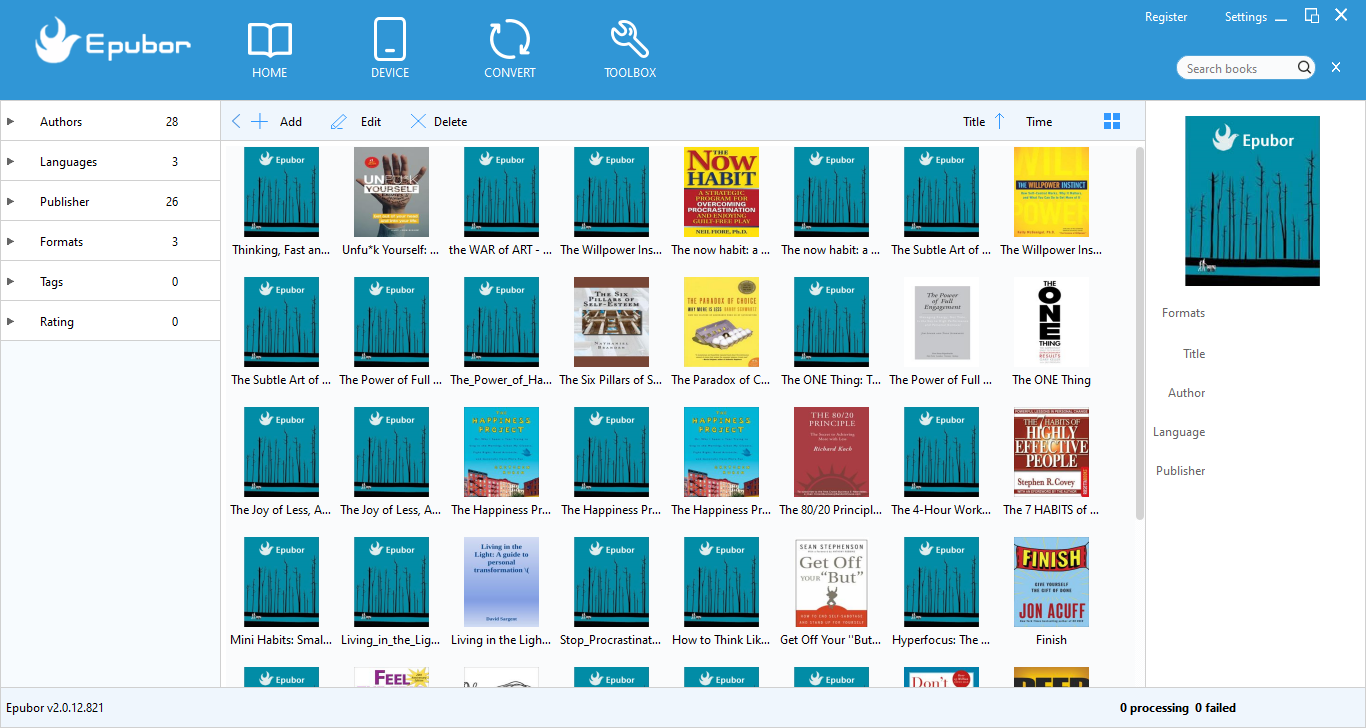Sort books by Time
The width and height of the screenshot is (1366, 728).
coord(1039,122)
